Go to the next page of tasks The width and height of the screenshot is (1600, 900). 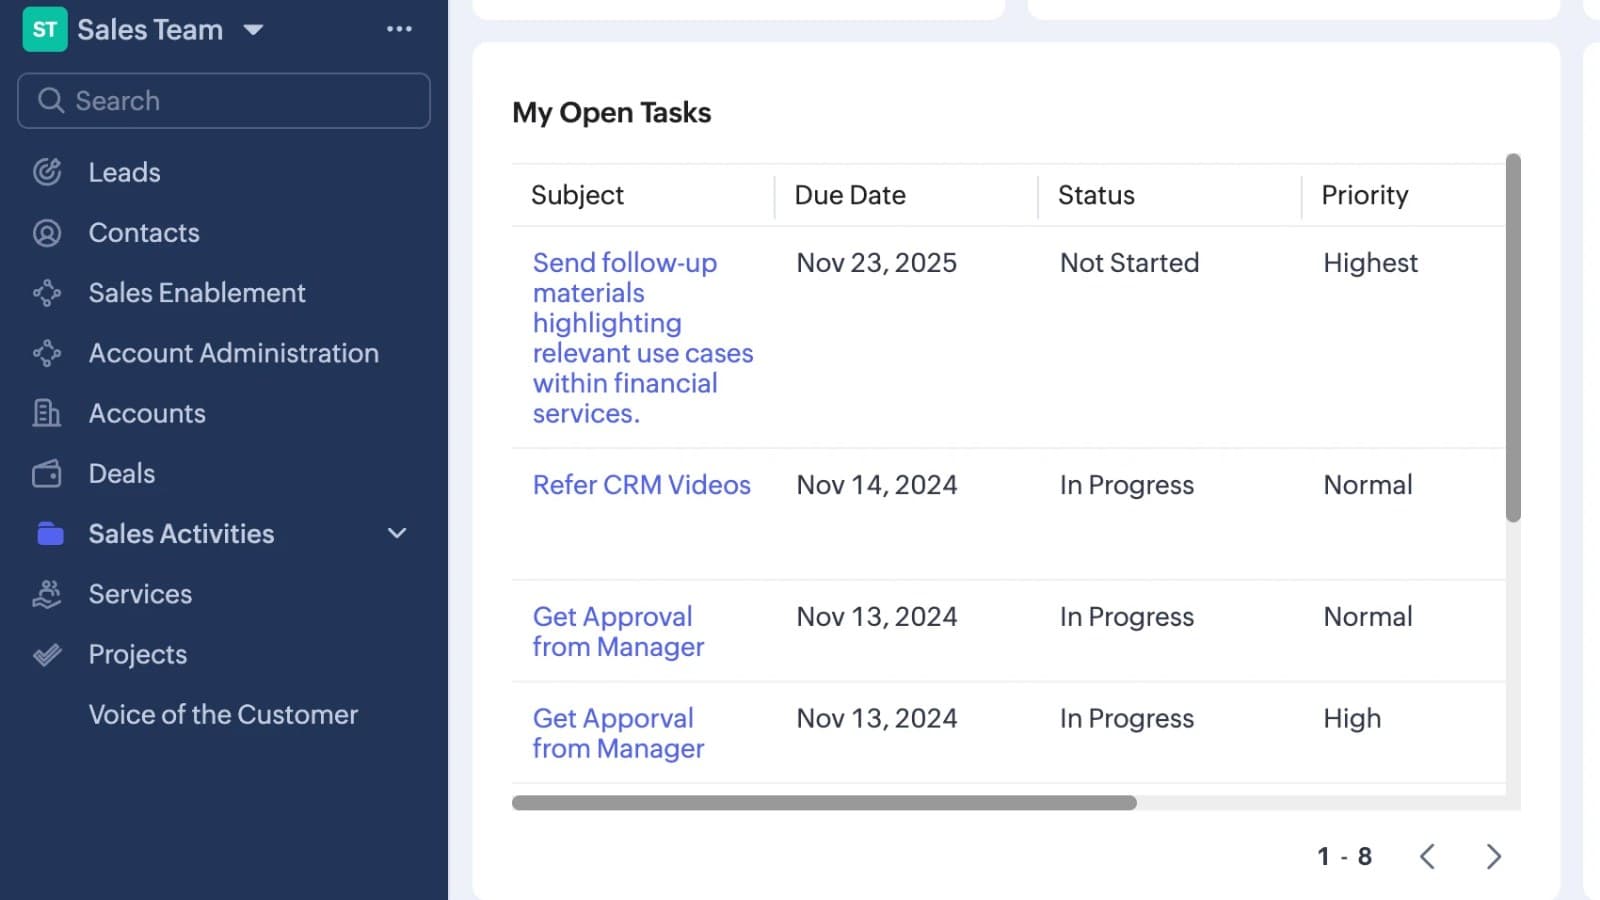click(x=1493, y=856)
